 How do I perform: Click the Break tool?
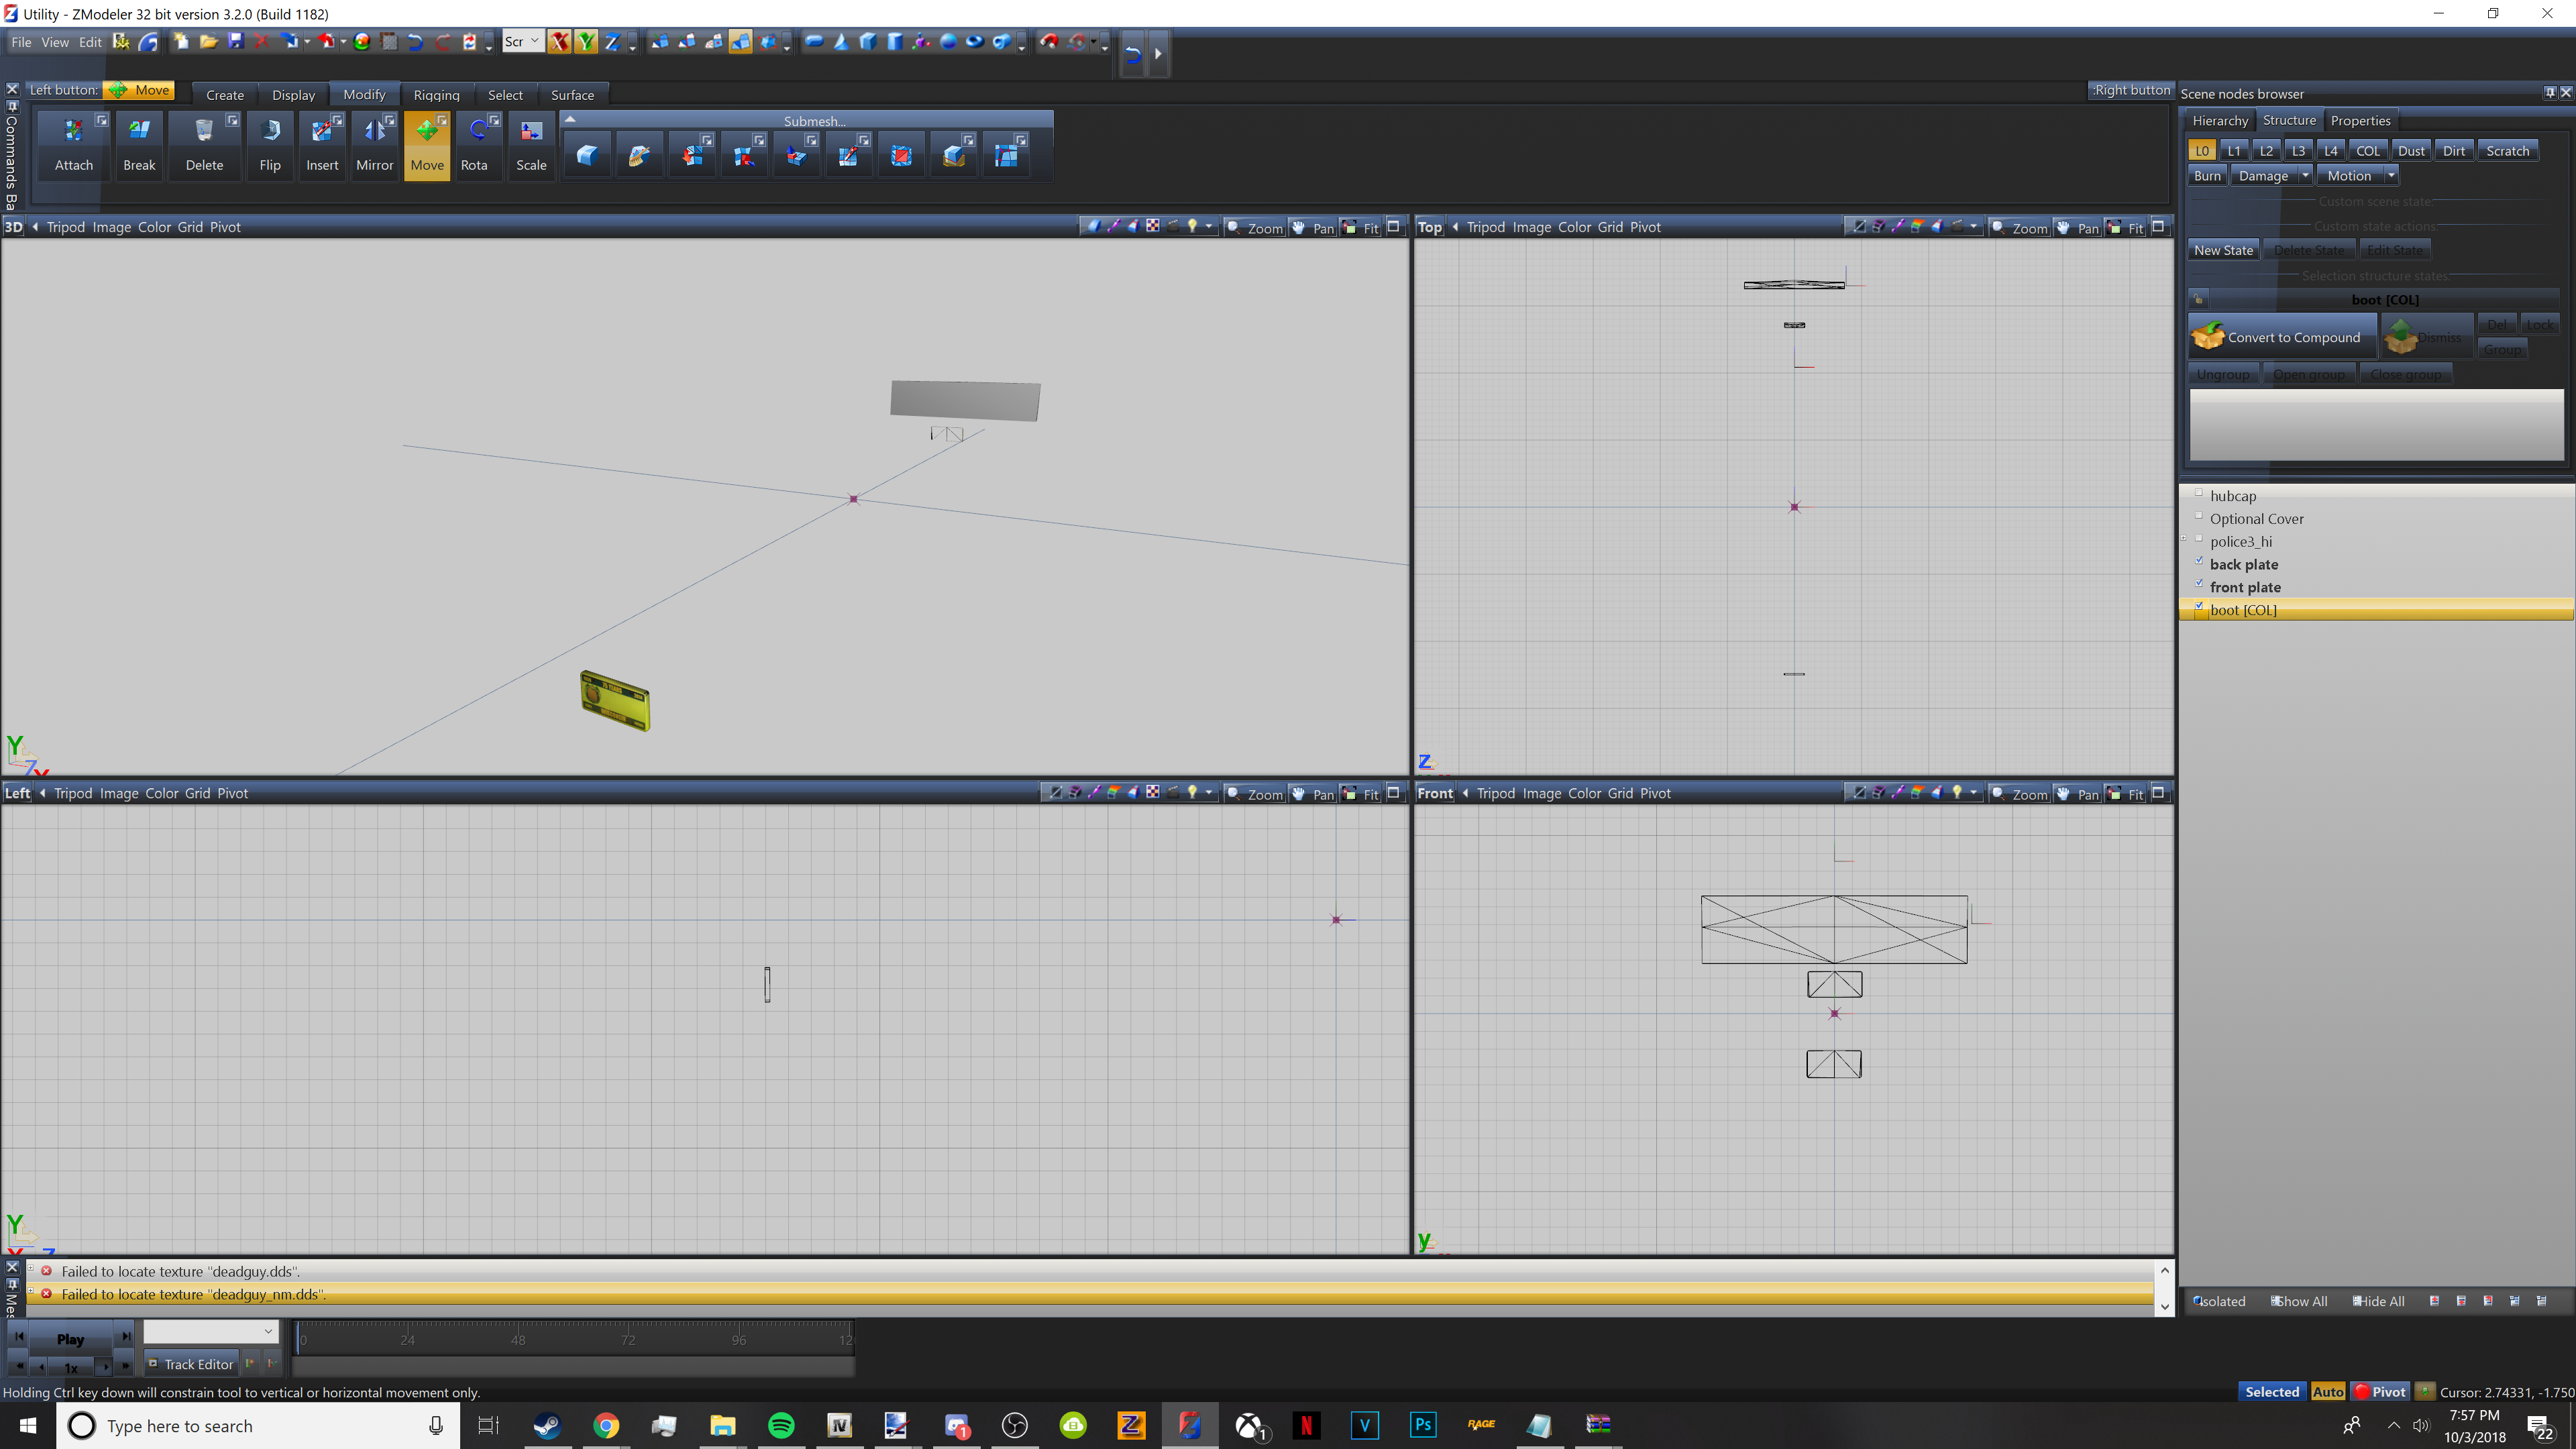[139, 144]
